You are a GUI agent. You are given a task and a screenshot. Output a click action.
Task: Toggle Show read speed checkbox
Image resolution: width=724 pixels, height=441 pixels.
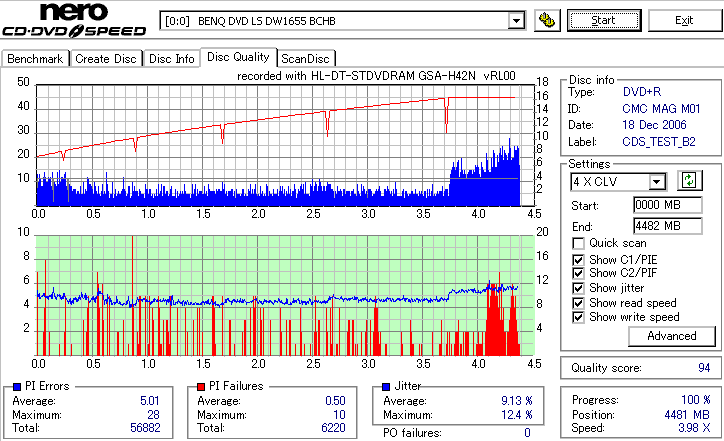(578, 303)
